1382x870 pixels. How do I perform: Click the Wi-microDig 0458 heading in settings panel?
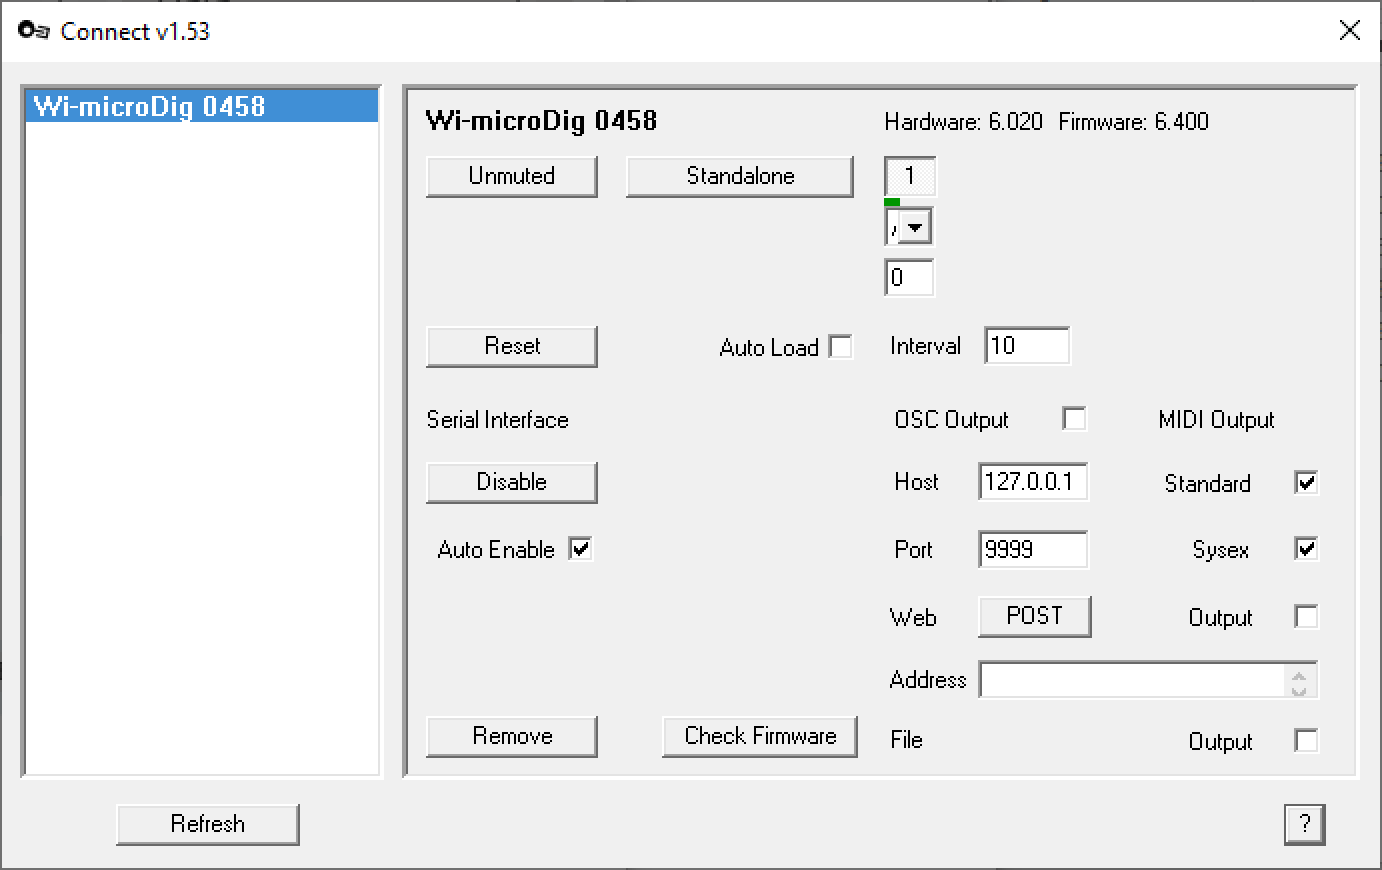[x=541, y=121]
